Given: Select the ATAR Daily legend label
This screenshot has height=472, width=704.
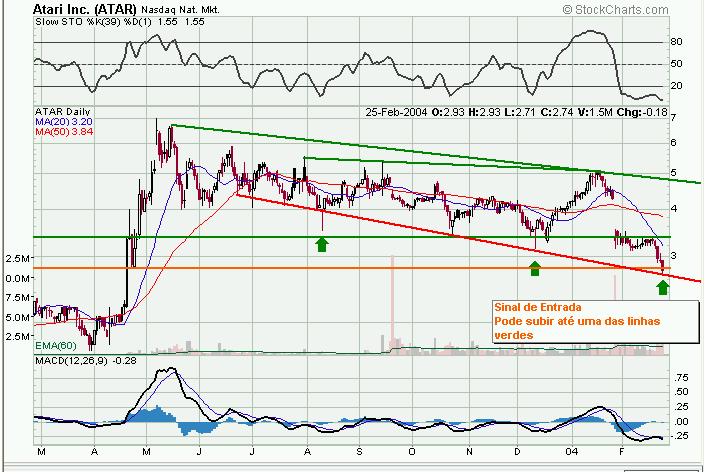Looking at the screenshot, I should 63,112.
